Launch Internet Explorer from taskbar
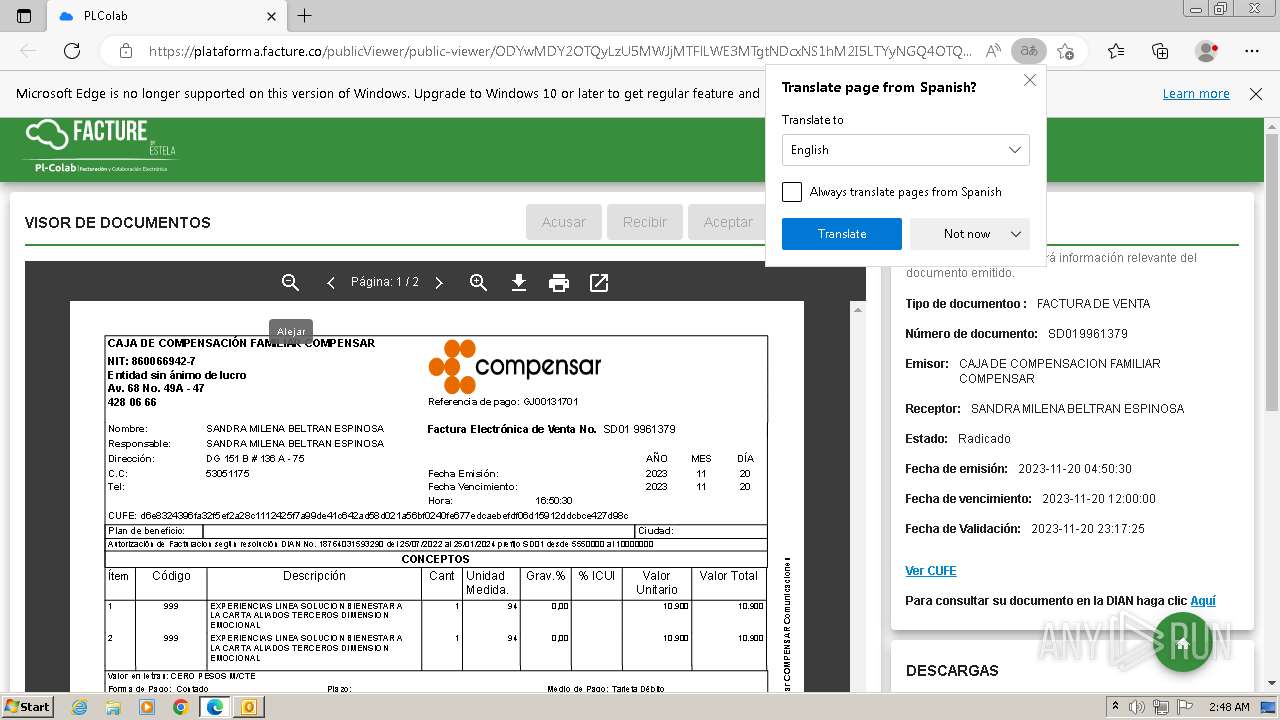The height and width of the screenshot is (720, 1280). 80,707
